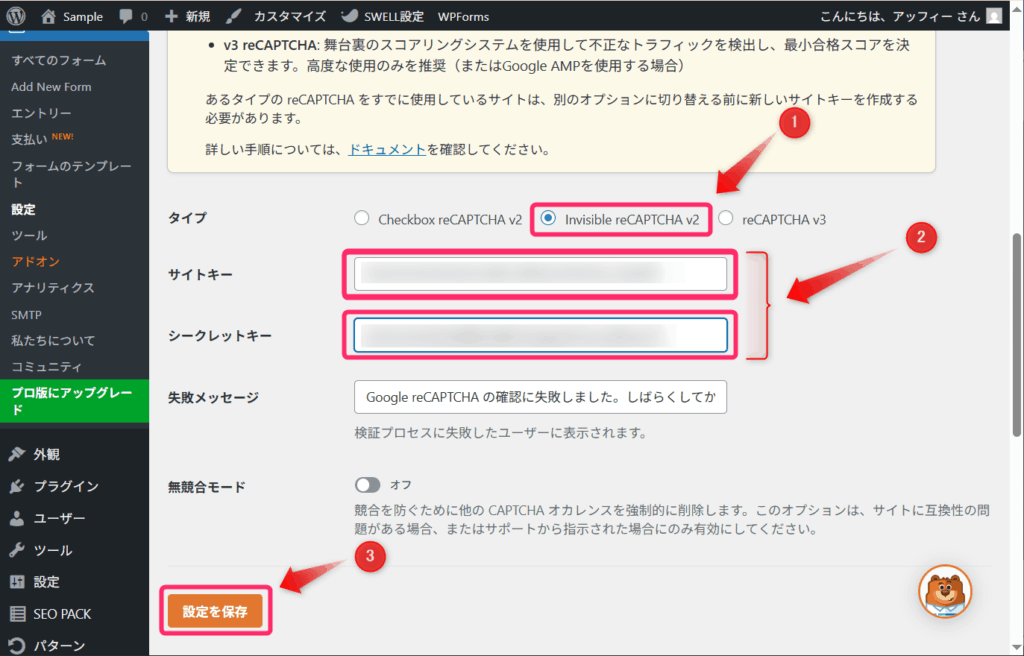Click the プラグイン menu label

point(66,486)
